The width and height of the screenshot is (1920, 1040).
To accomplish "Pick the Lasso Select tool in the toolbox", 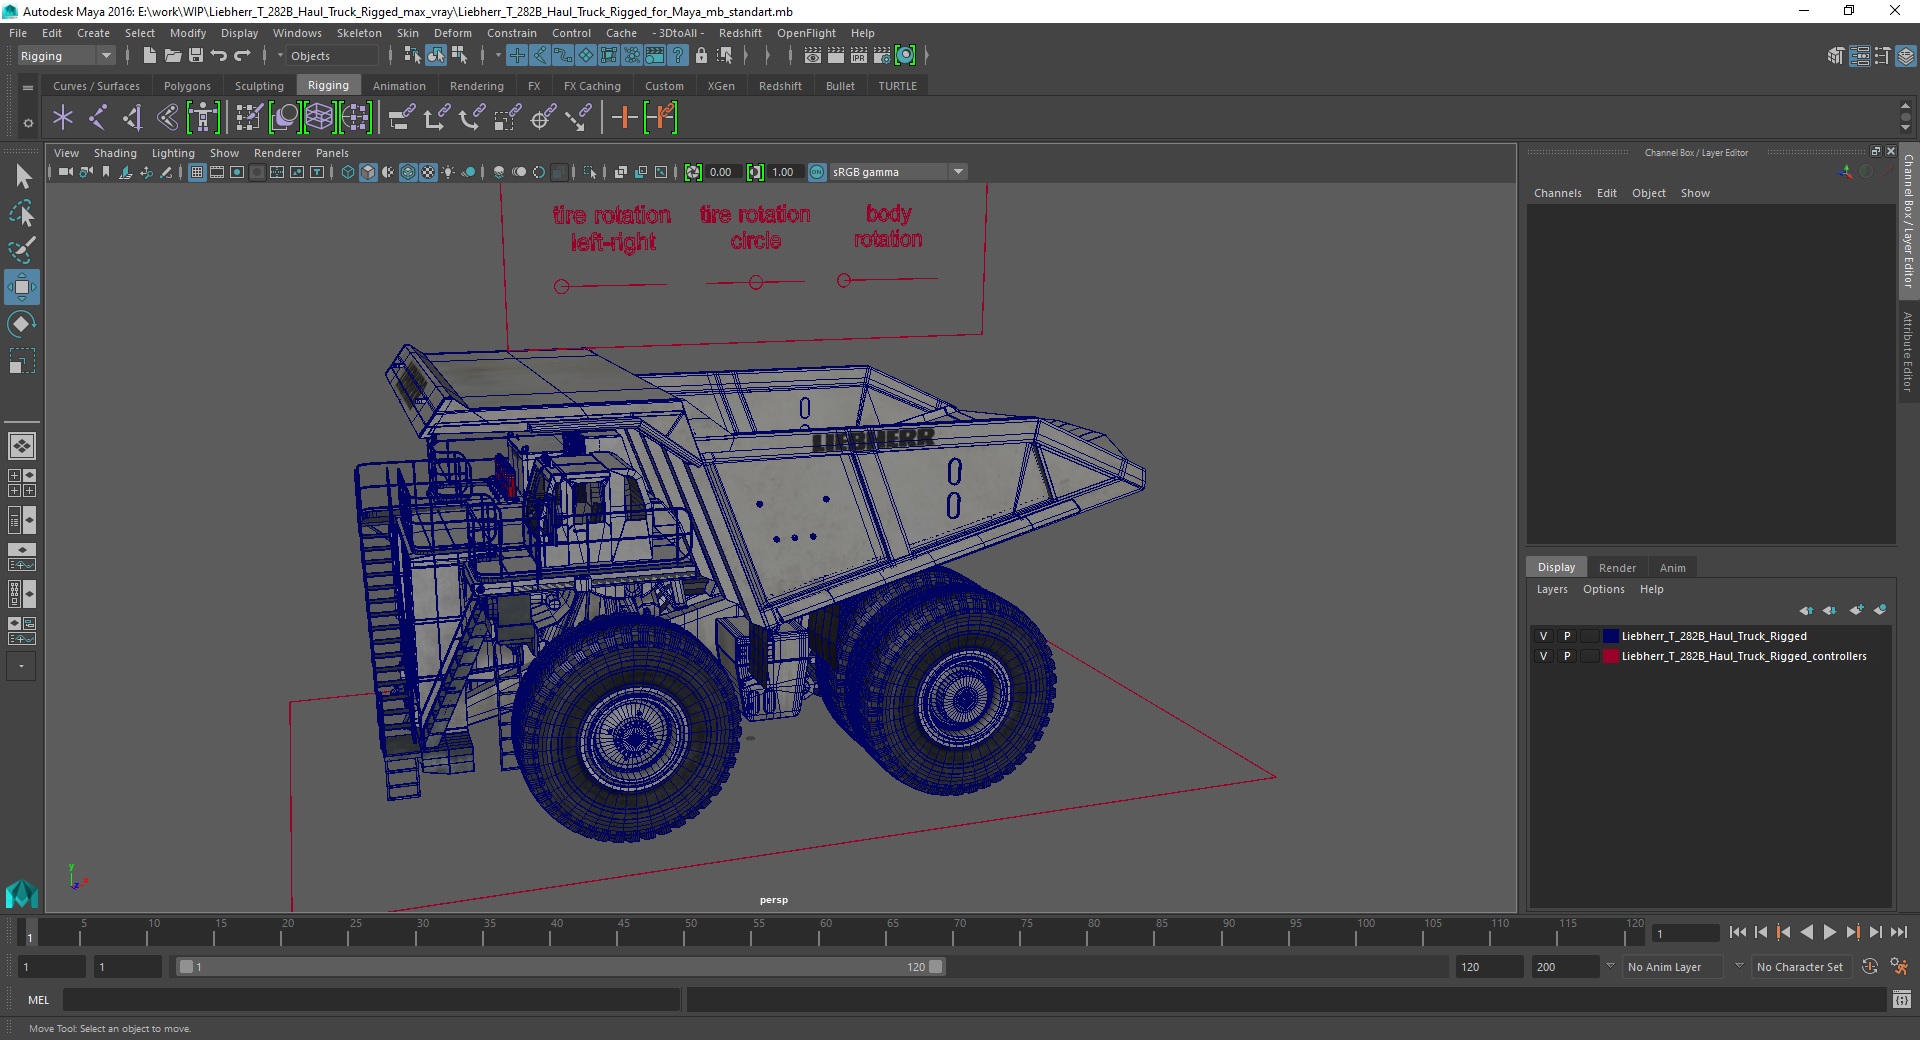I will (x=22, y=214).
